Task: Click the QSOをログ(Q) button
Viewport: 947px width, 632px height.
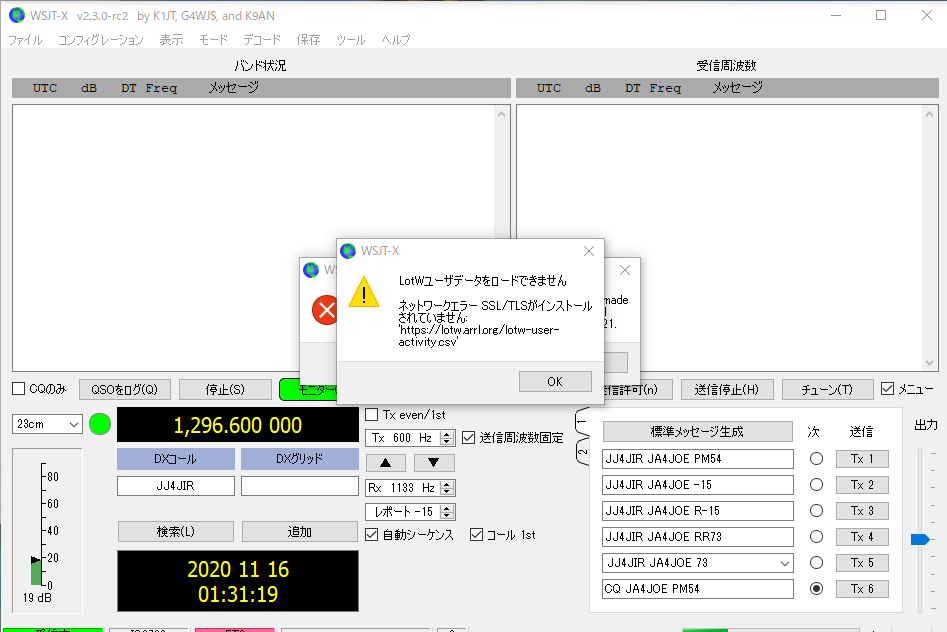Action: pyautogui.click(x=124, y=390)
